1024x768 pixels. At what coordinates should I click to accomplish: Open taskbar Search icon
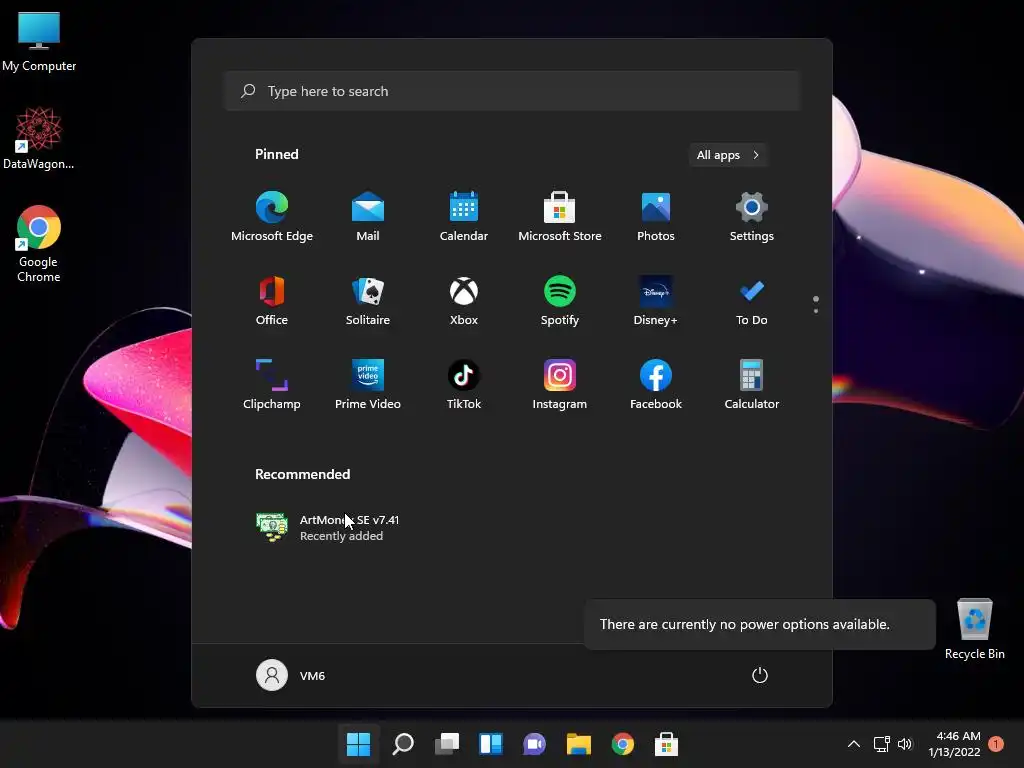pyautogui.click(x=403, y=744)
